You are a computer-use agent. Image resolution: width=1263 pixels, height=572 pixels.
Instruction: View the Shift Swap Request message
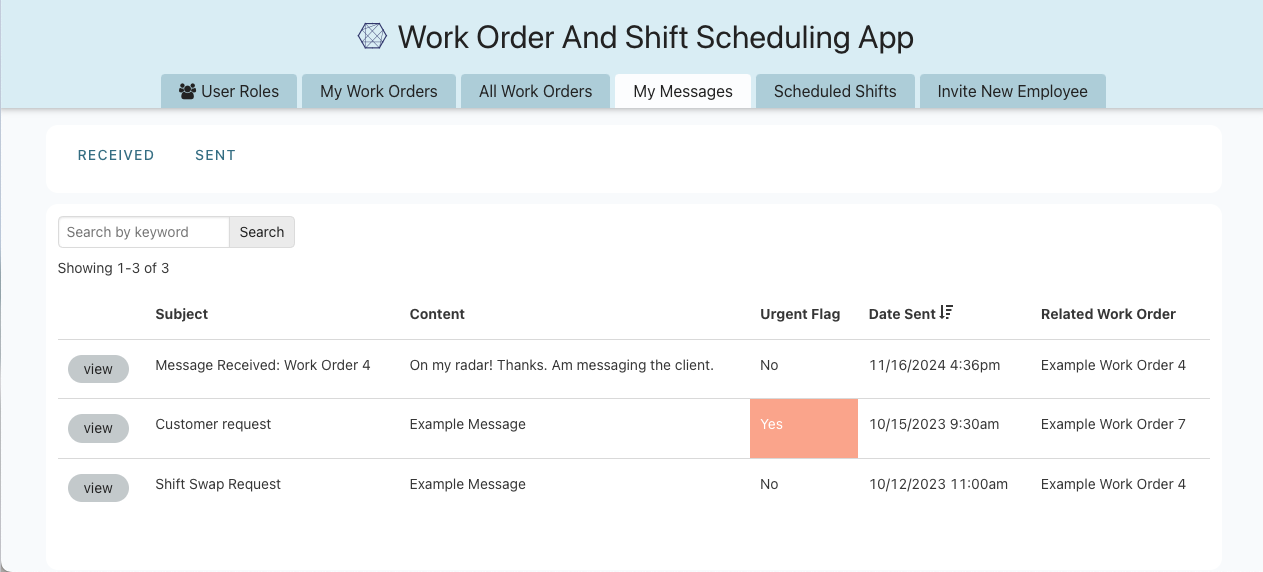point(98,488)
